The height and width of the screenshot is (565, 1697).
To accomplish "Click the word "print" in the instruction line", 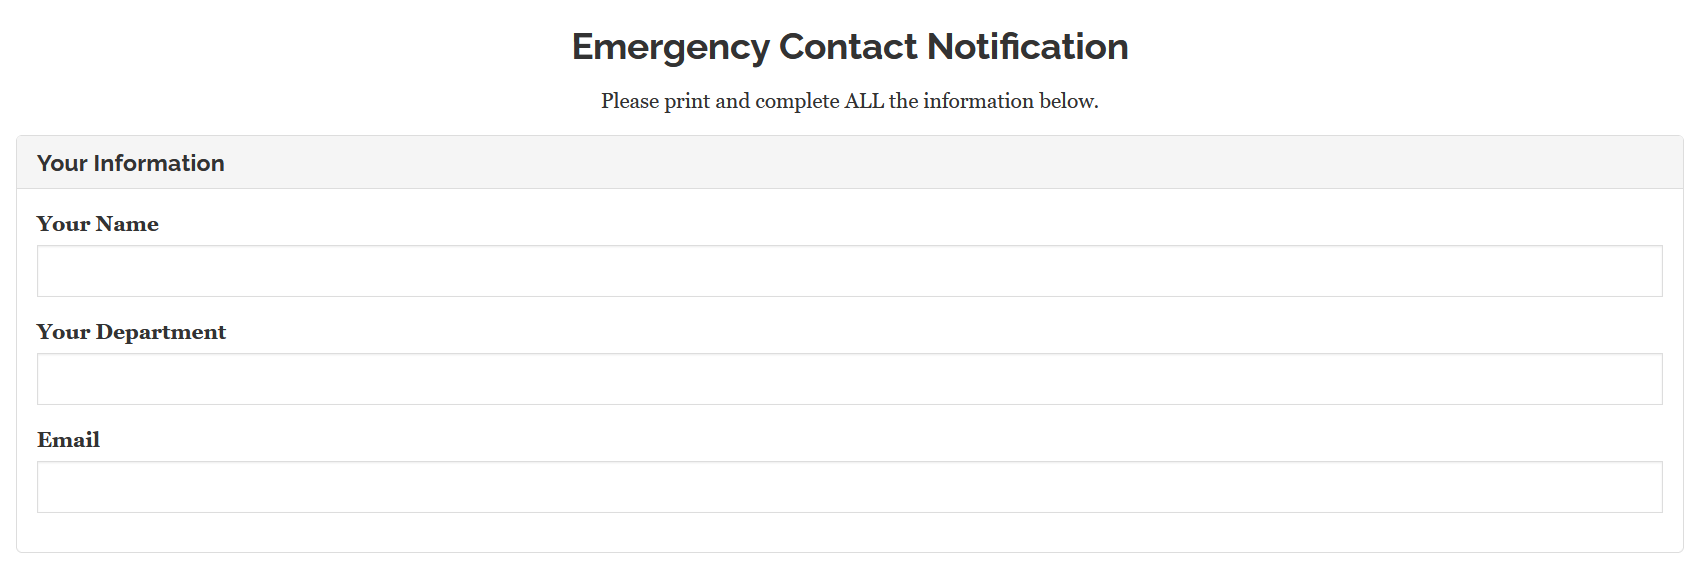I will [x=687, y=101].
